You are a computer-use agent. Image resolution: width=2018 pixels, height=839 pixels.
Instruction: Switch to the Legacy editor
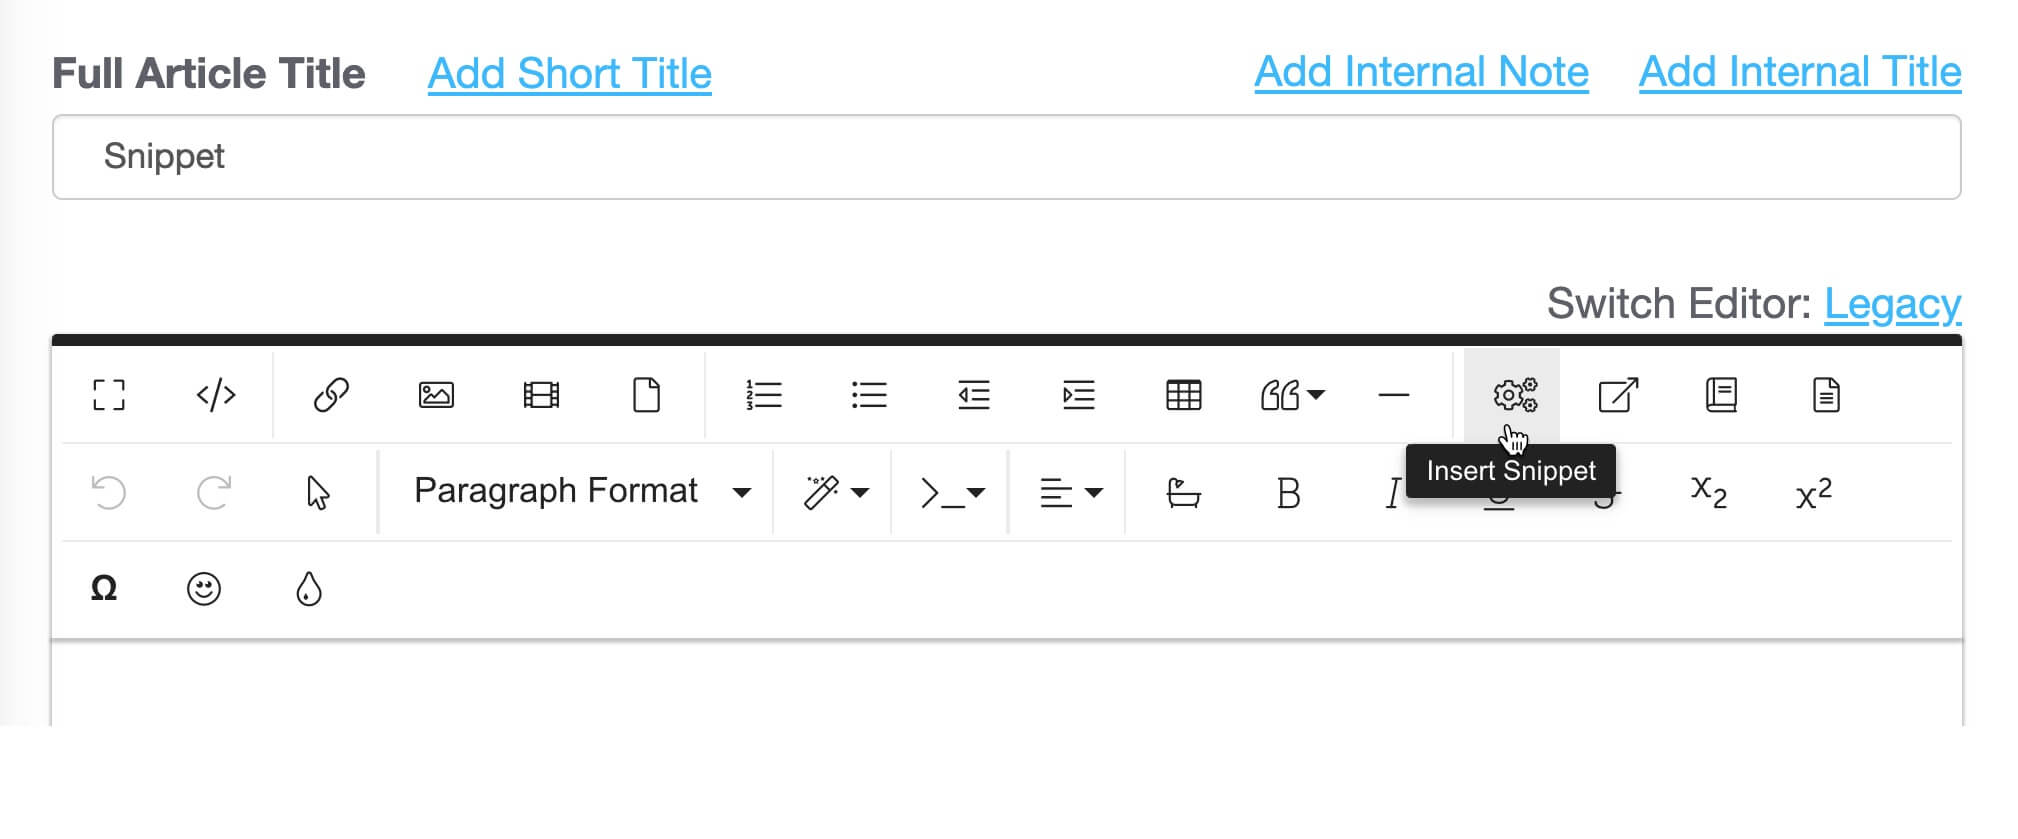pyautogui.click(x=1892, y=304)
